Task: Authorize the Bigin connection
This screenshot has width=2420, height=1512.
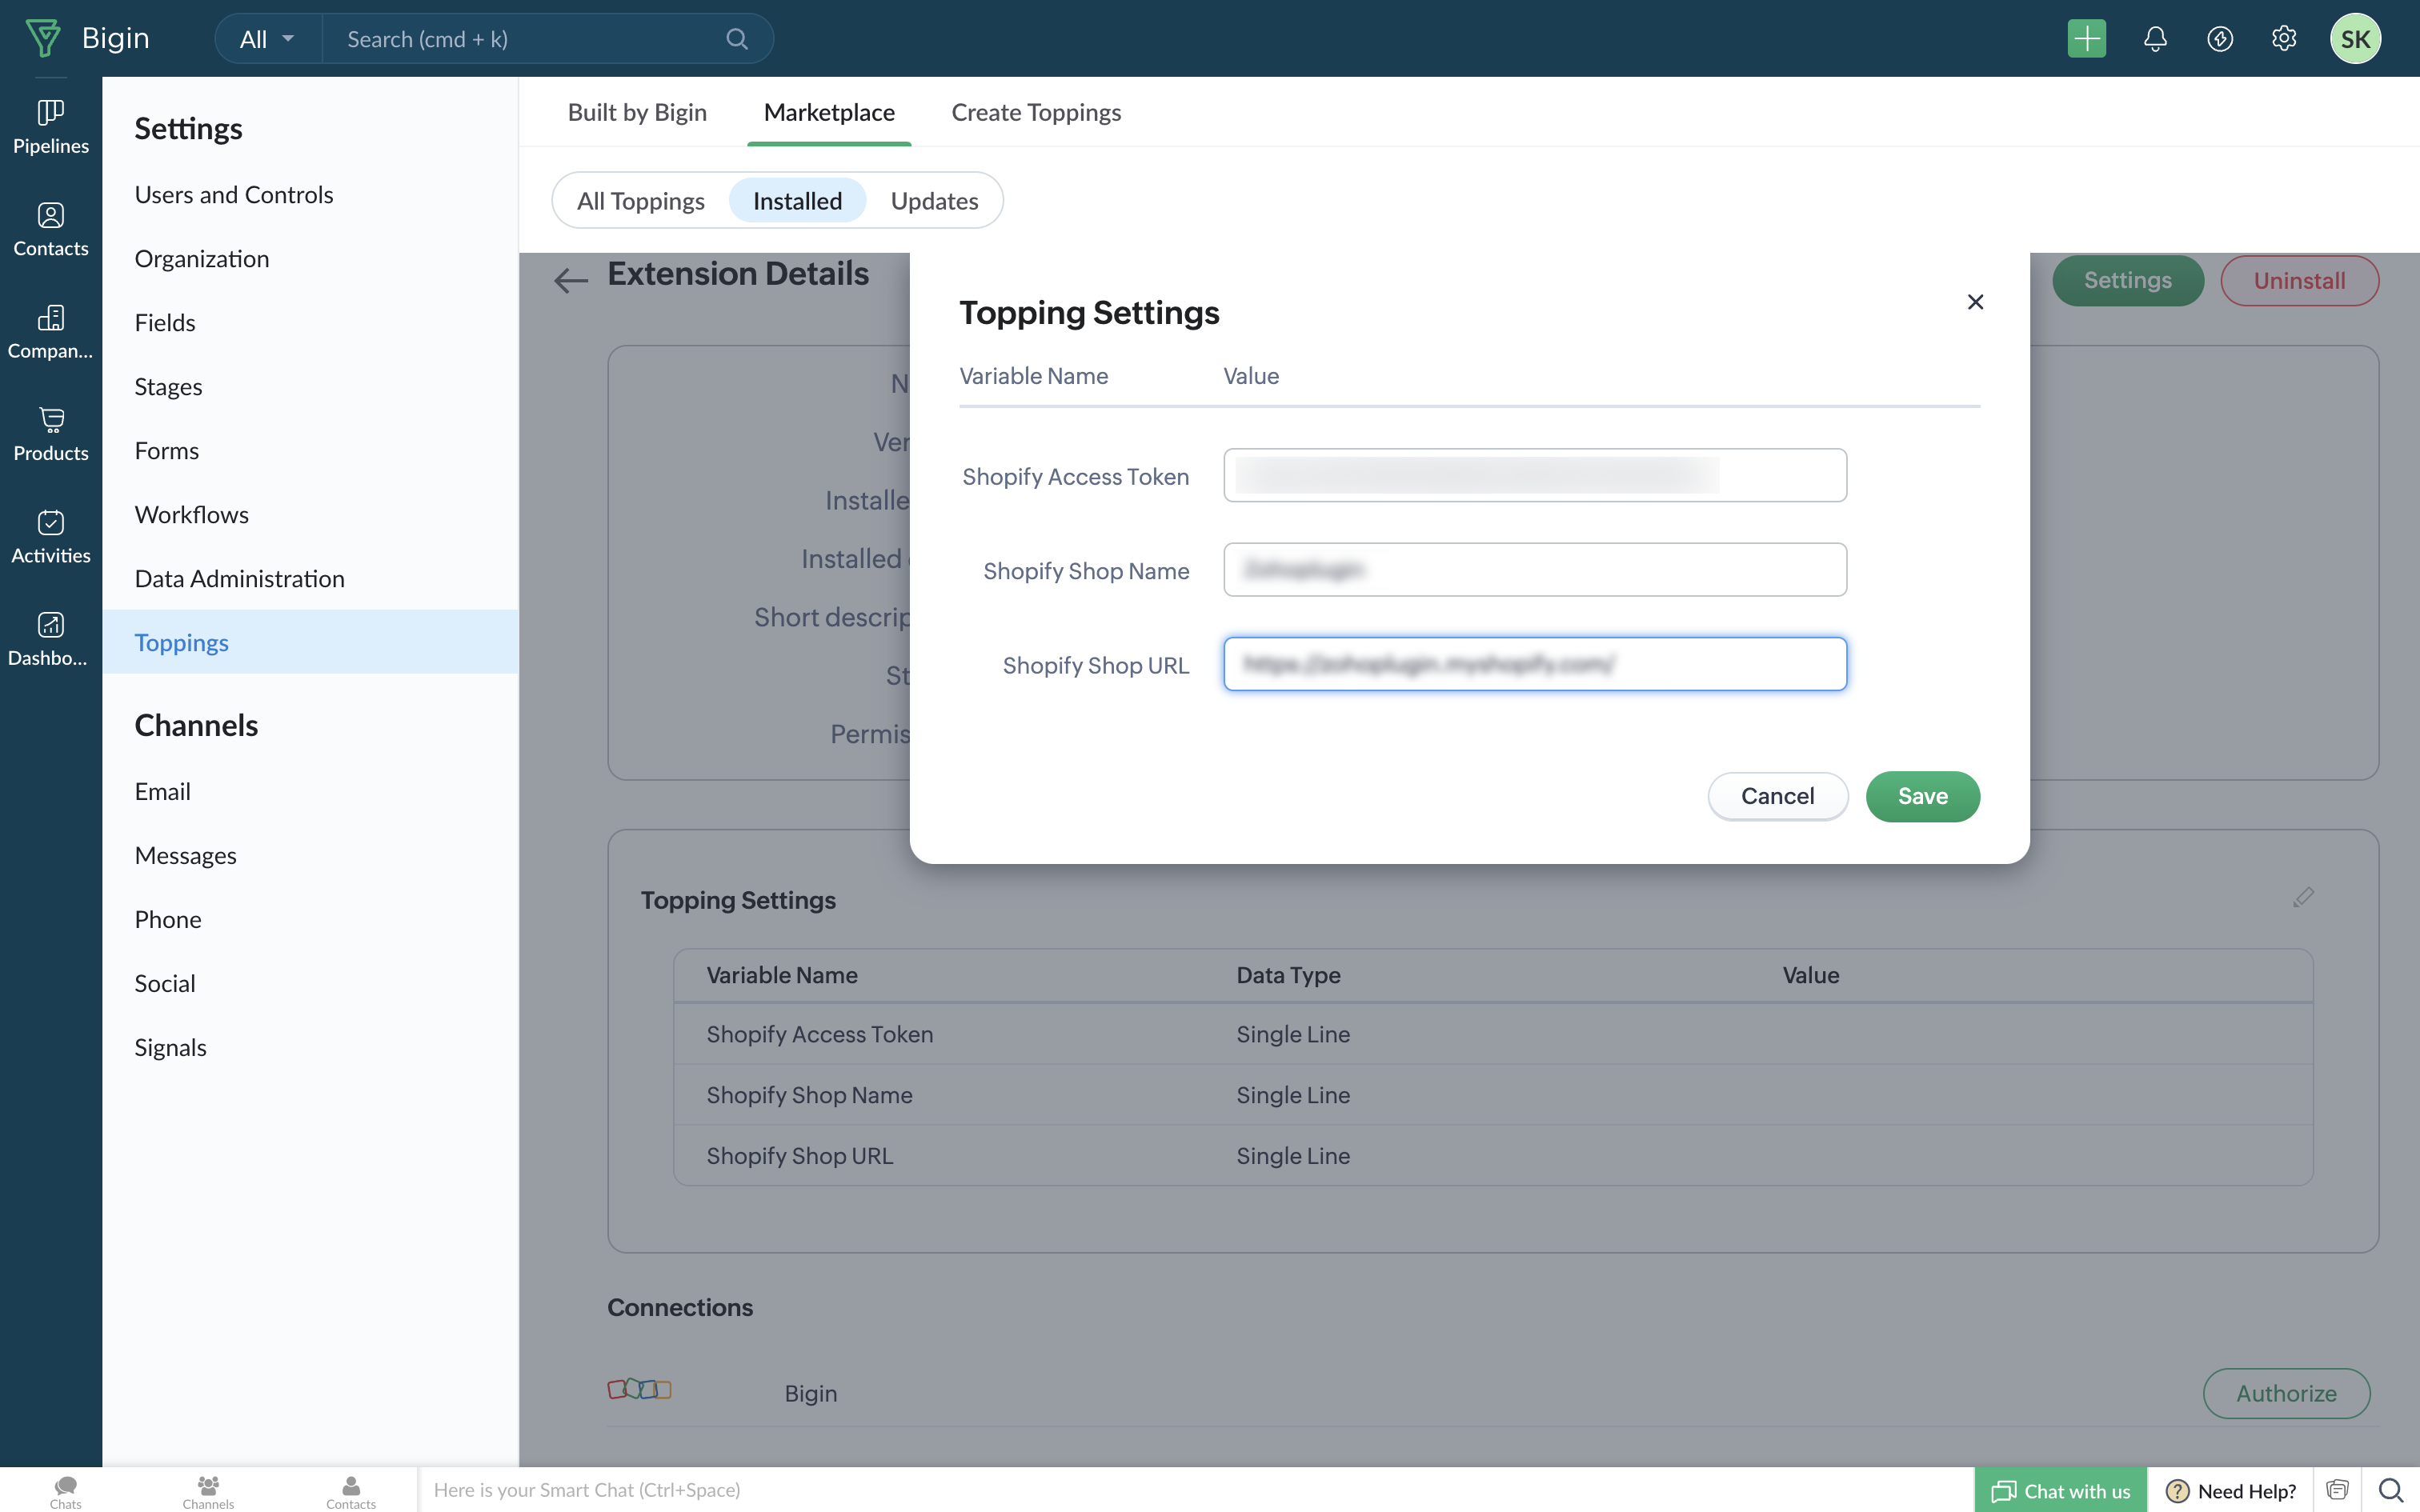Action: [x=2286, y=1393]
